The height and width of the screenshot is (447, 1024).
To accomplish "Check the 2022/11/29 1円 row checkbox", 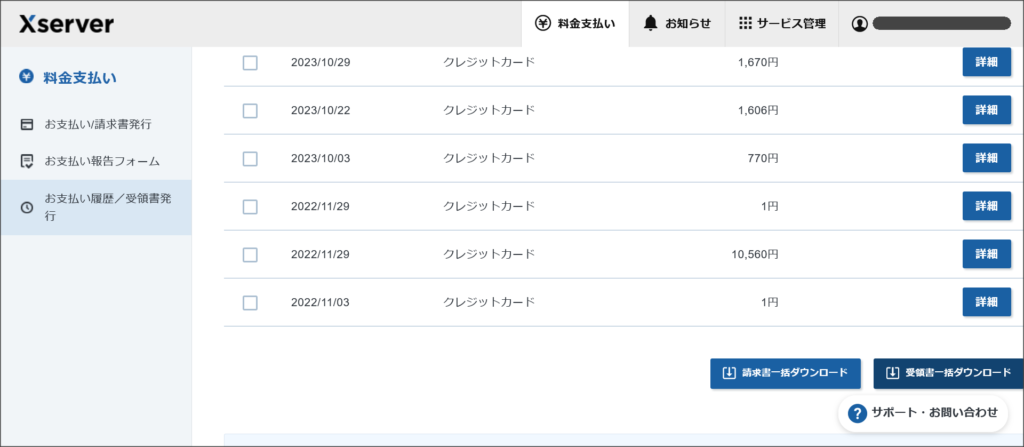I will click(x=250, y=207).
